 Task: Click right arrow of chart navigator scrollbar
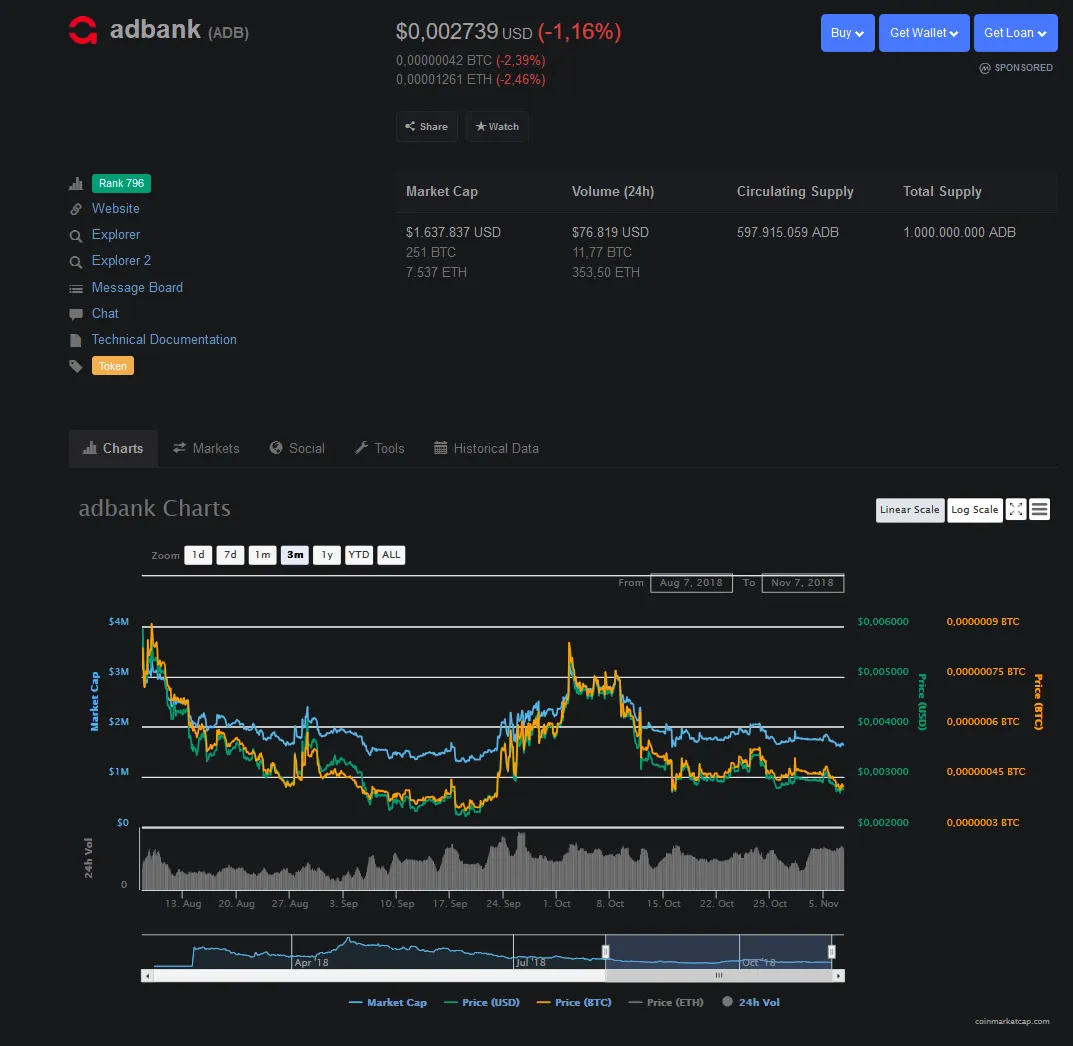point(838,976)
